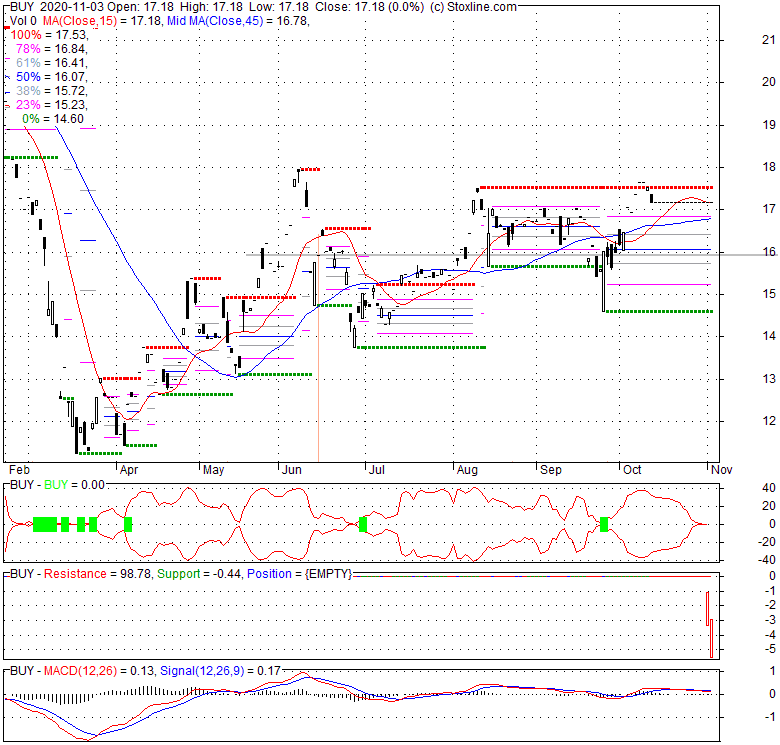
Task: Click the 'Jul' month axis label
Action: (x=377, y=469)
